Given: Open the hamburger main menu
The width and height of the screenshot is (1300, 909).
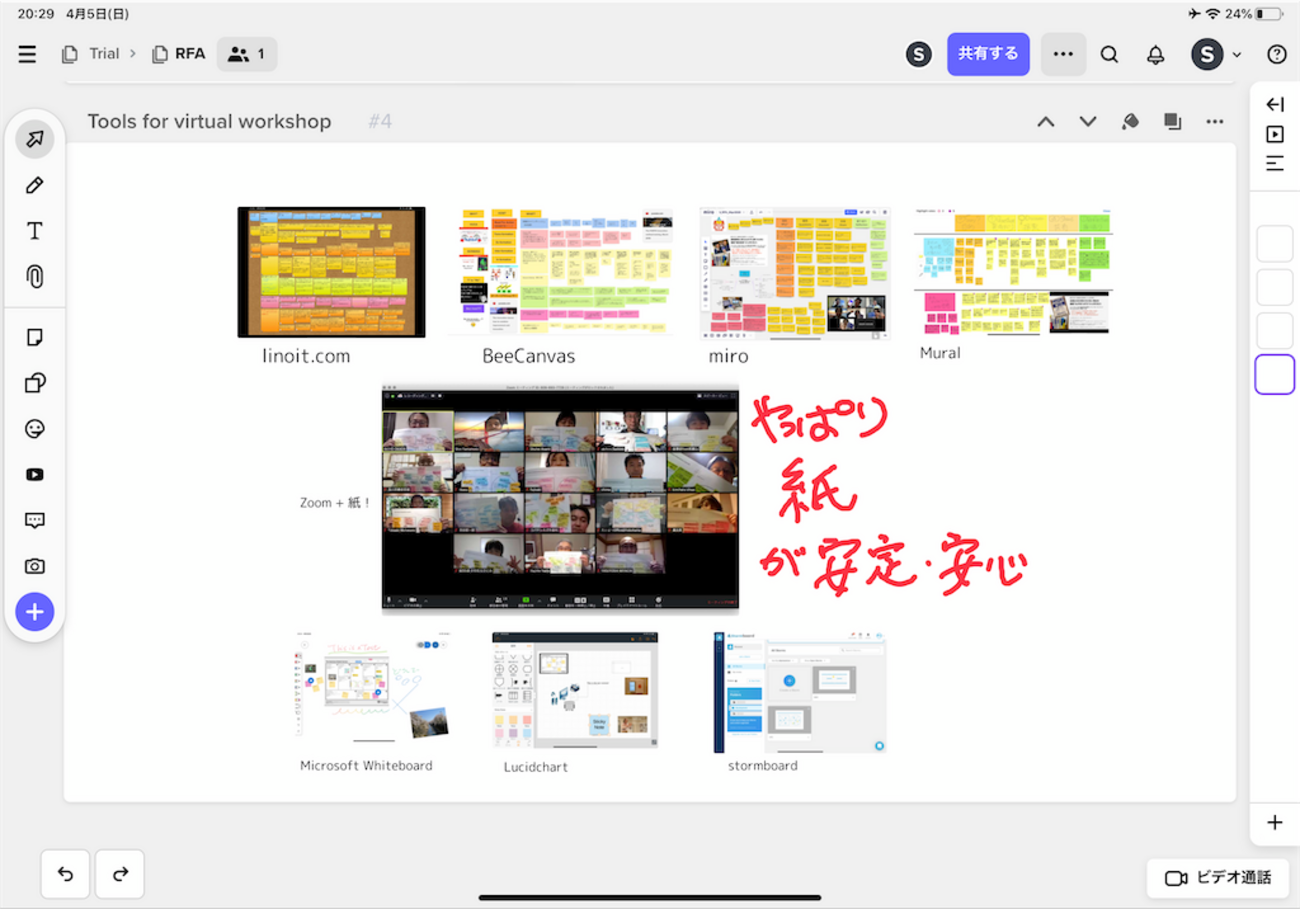Looking at the screenshot, I should [x=27, y=54].
